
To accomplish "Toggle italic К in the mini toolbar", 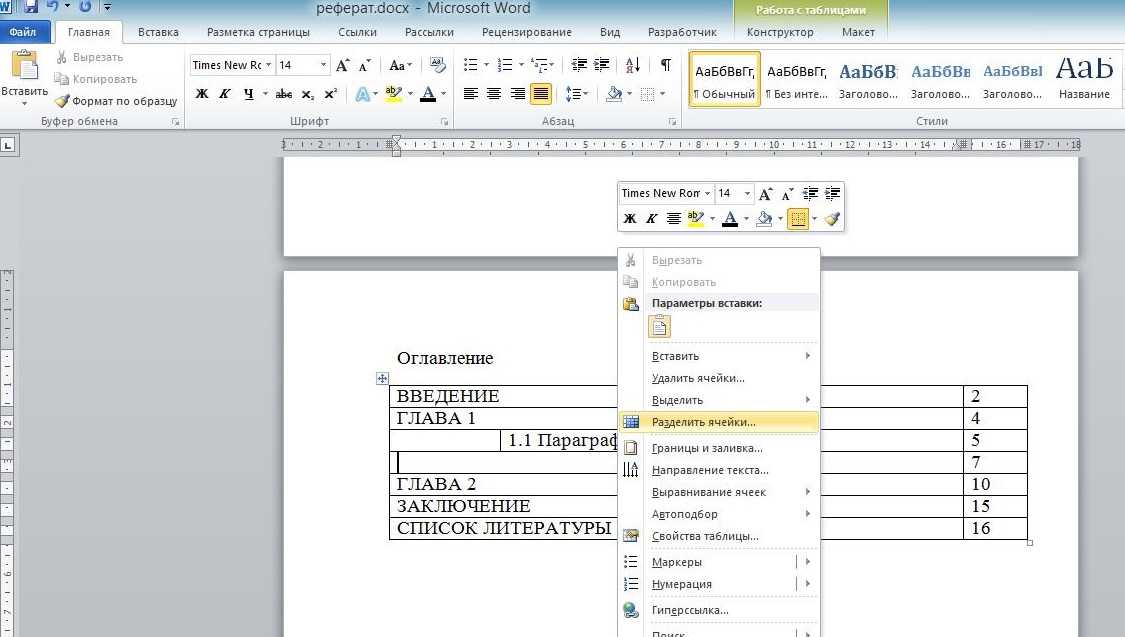I will [651, 219].
